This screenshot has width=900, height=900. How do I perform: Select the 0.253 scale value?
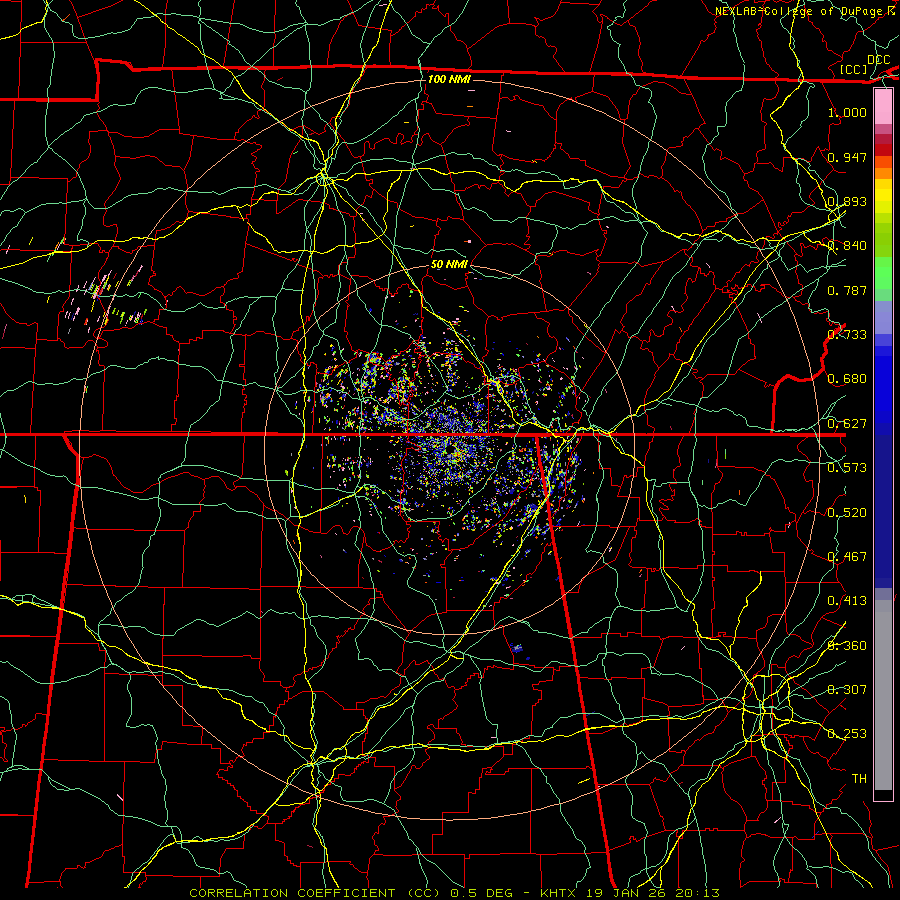coord(847,734)
